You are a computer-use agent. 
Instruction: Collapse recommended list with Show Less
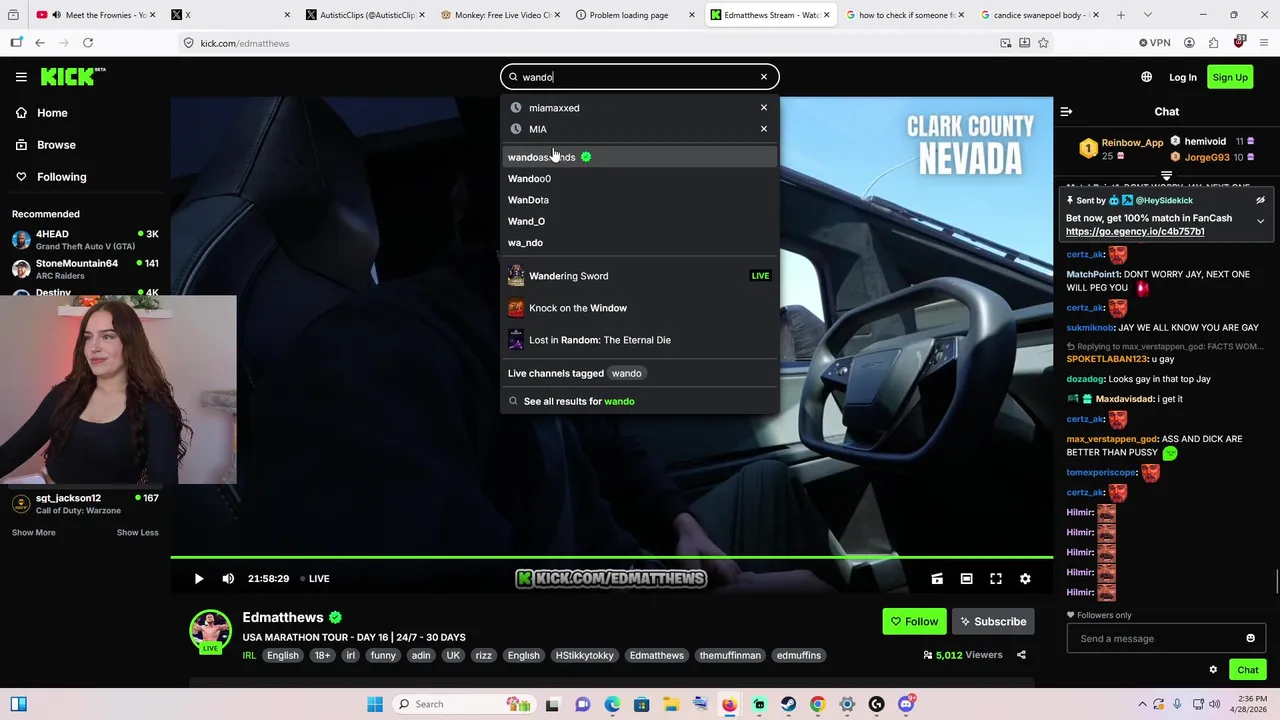click(137, 533)
